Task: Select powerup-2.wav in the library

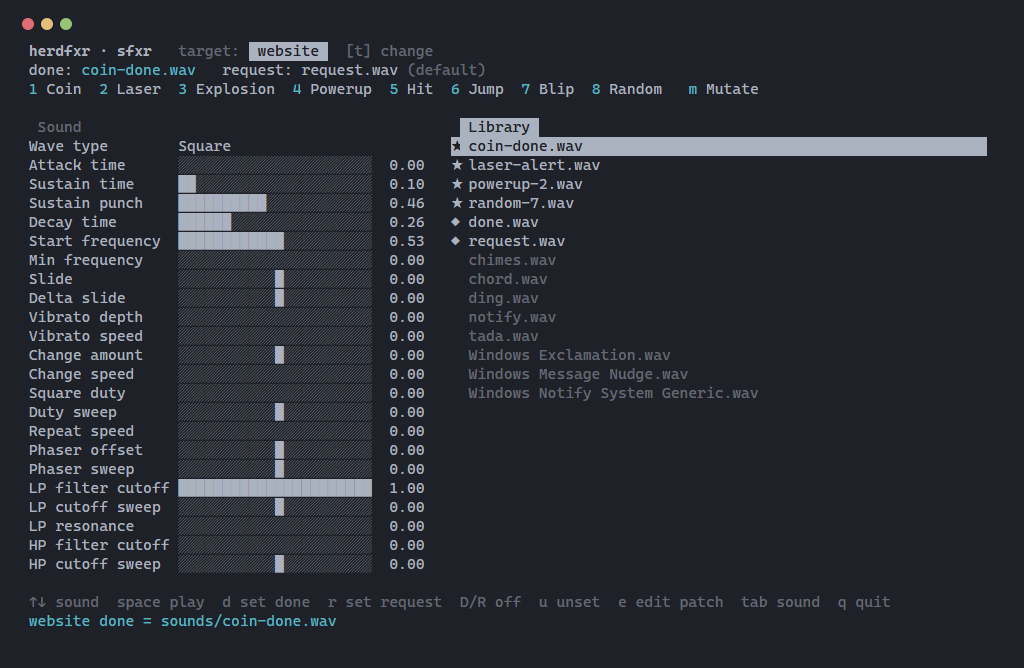Action: pos(525,184)
